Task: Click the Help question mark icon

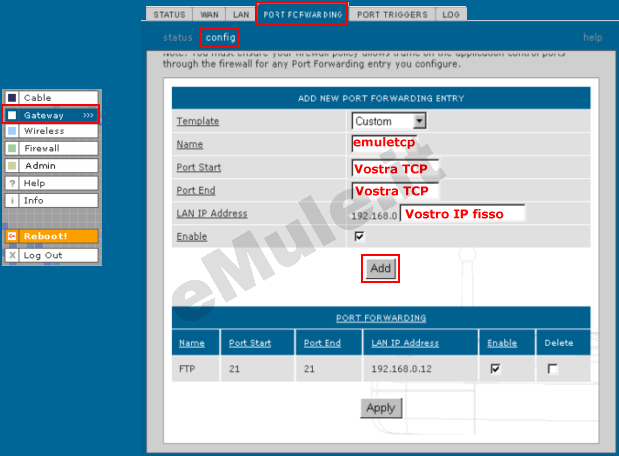Action: point(12,183)
